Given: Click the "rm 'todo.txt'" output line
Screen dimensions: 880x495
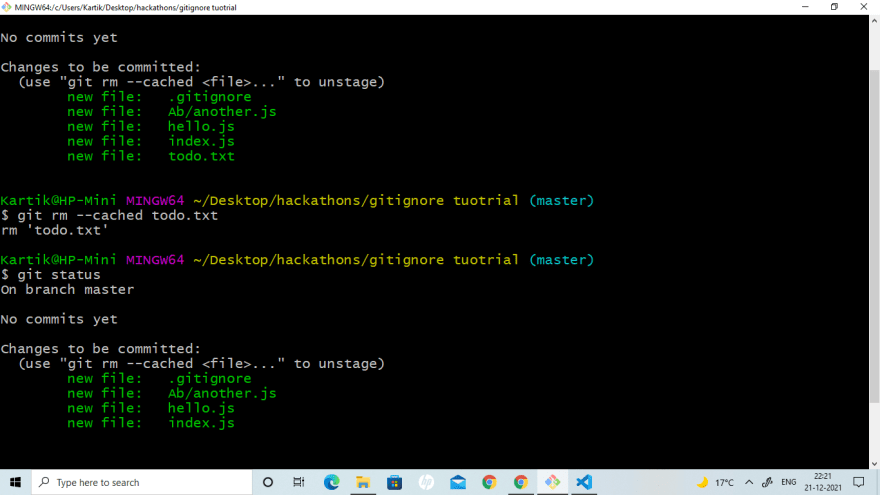Looking at the screenshot, I should pyautogui.click(x=54, y=230).
